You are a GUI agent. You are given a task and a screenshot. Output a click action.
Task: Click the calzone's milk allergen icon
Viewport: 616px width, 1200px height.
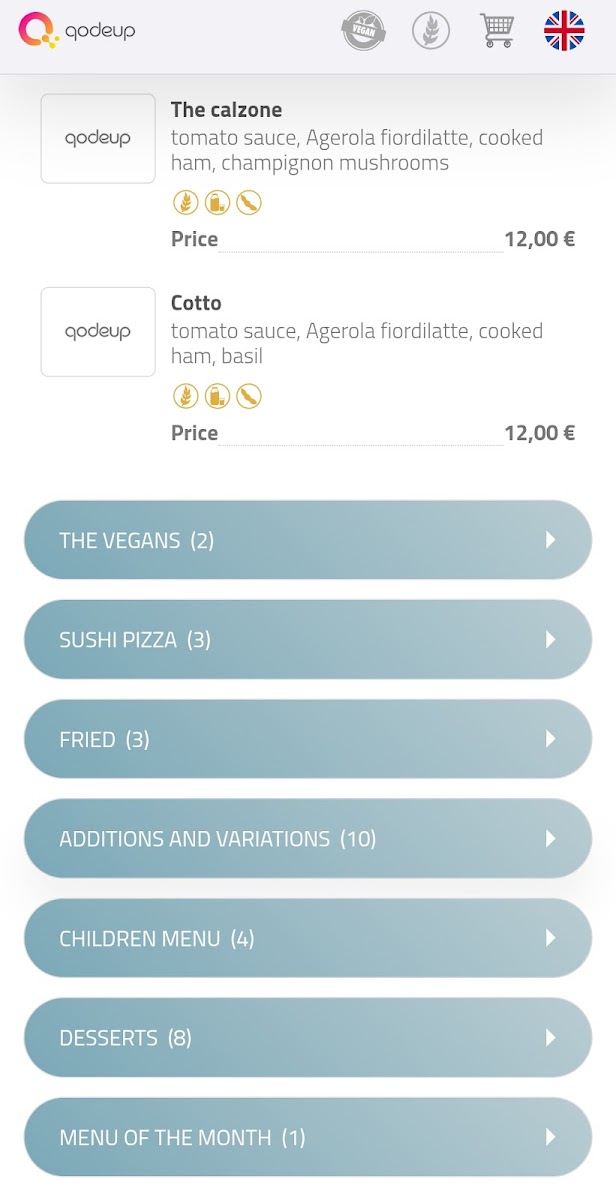coord(217,203)
